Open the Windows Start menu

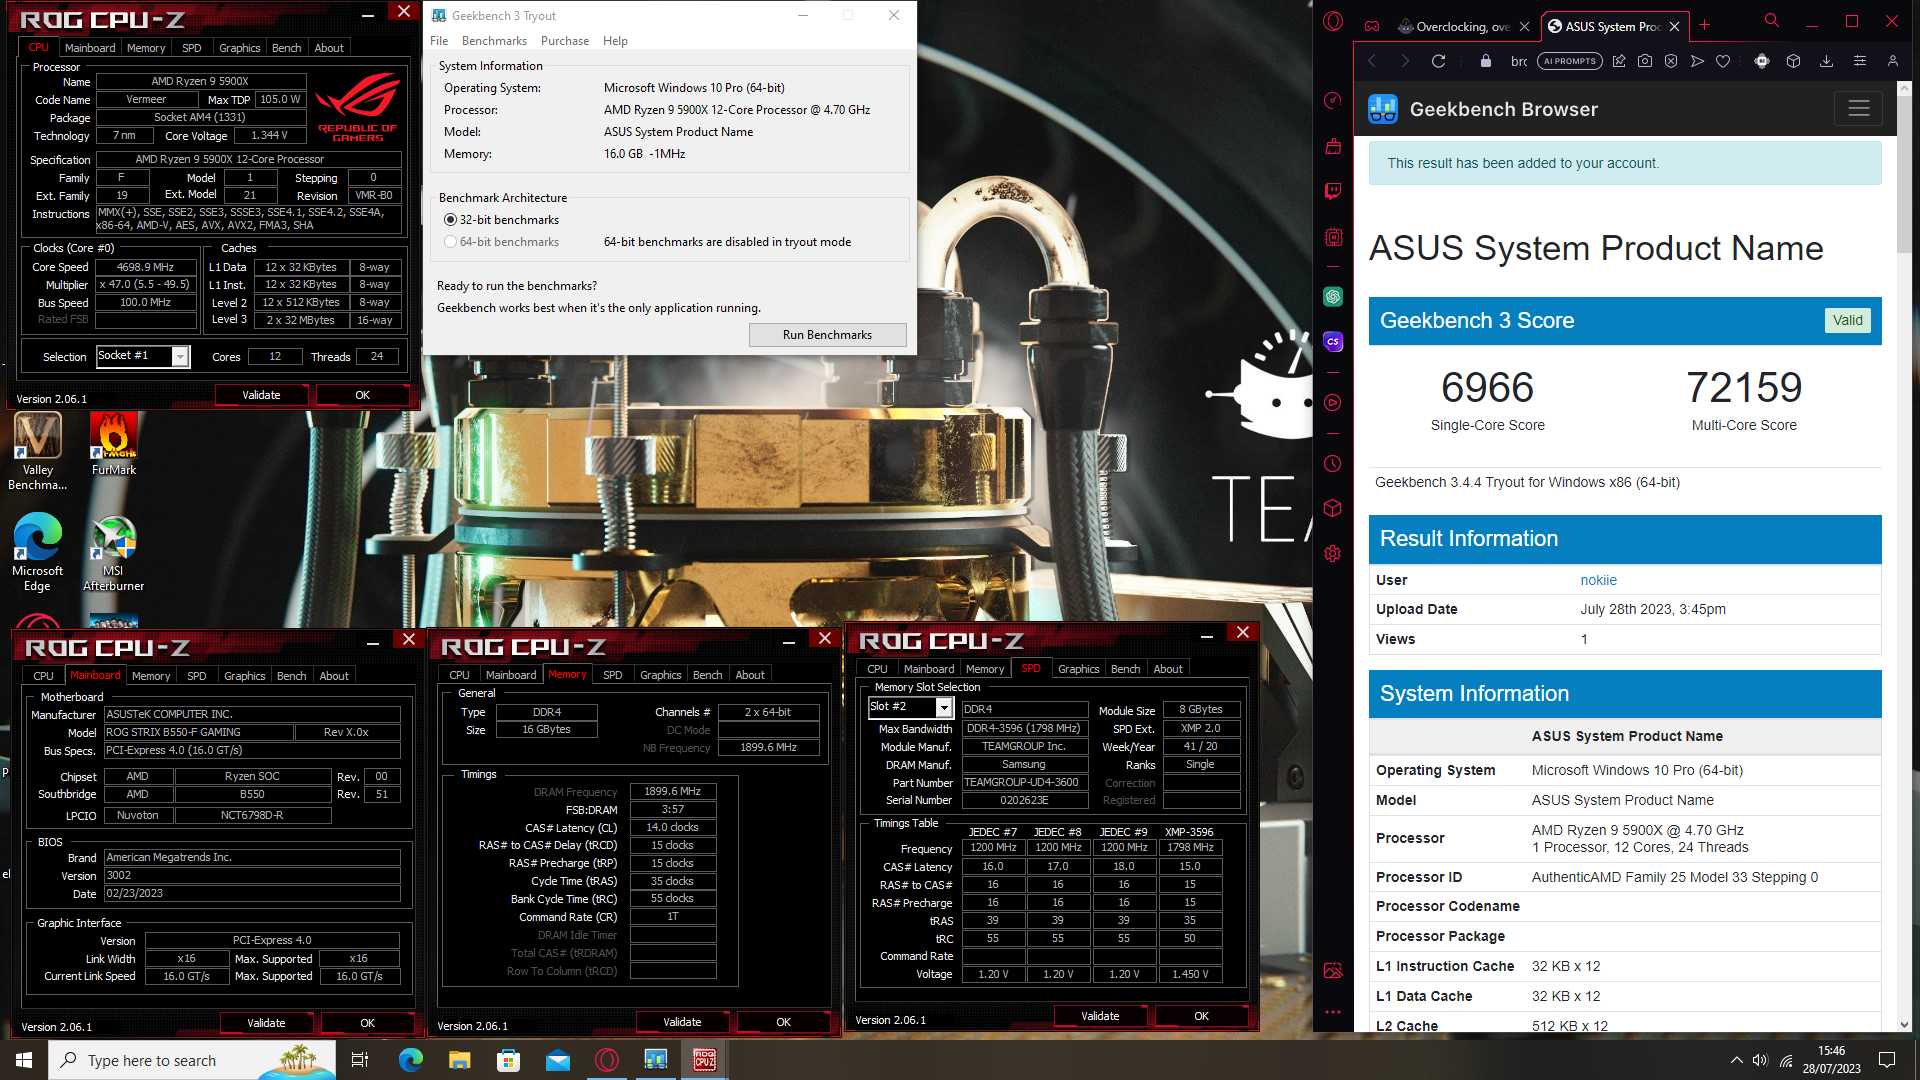[24, 1060]
